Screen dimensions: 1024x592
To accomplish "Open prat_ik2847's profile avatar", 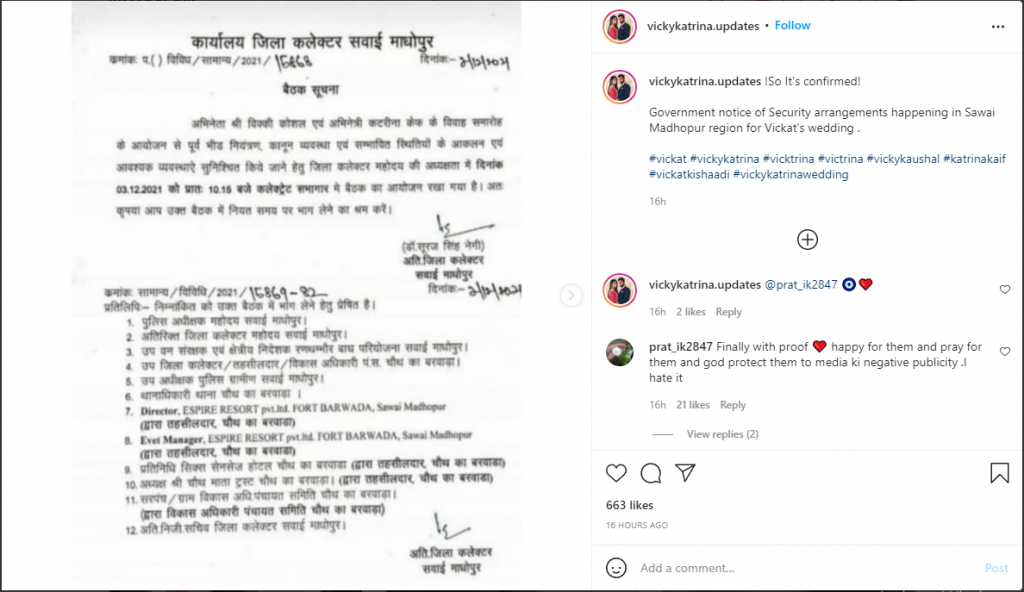I will tap(619, 353).
